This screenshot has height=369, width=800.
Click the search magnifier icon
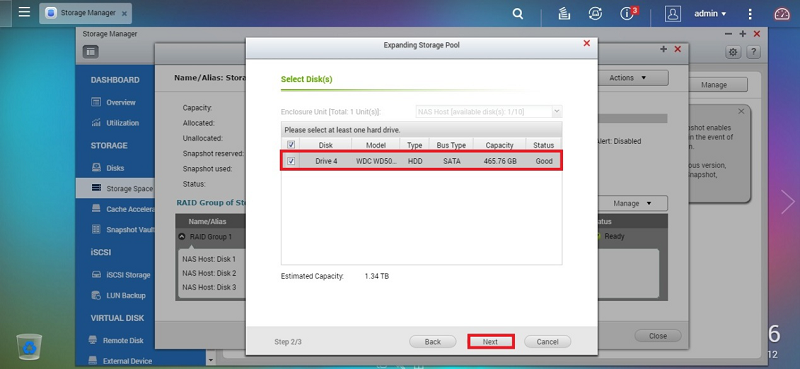(x=518, y=14)
